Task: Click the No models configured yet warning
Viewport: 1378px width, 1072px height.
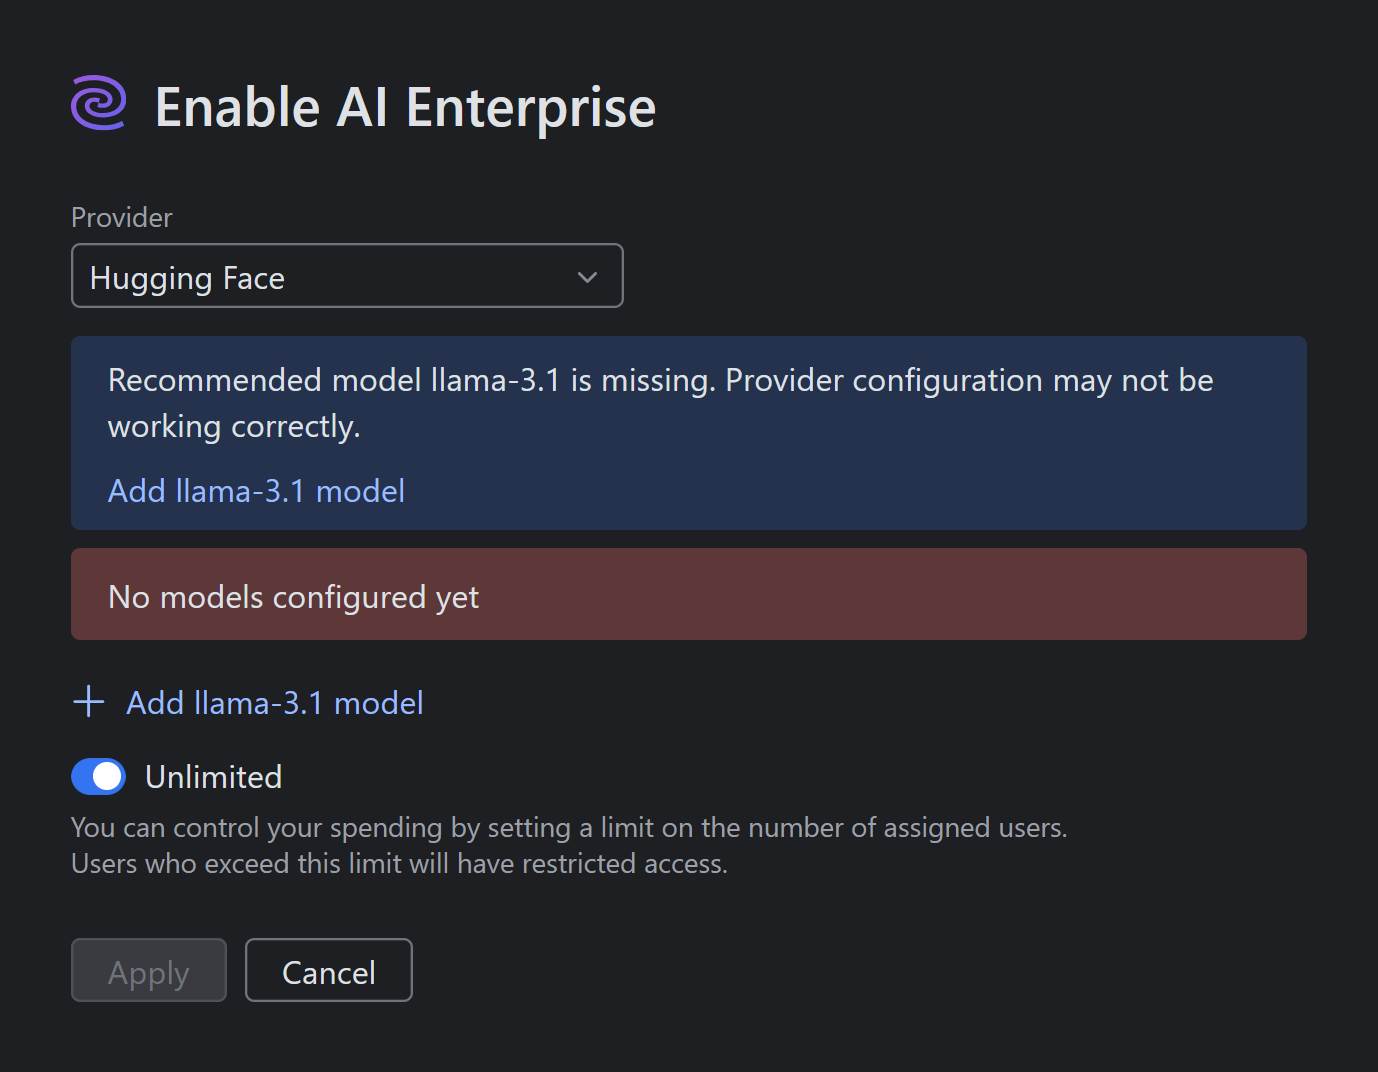Action: (x=293, y=596)
